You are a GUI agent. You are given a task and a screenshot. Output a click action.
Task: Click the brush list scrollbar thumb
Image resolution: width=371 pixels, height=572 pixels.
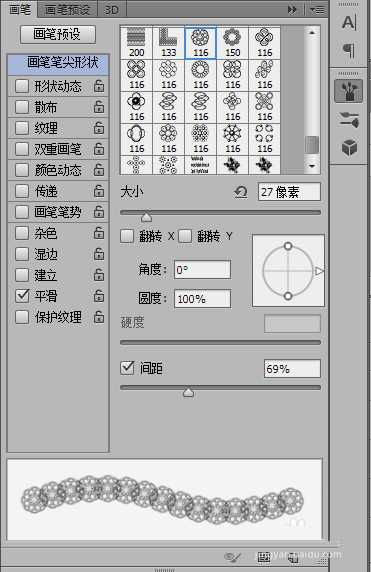[x=312, y=144]
